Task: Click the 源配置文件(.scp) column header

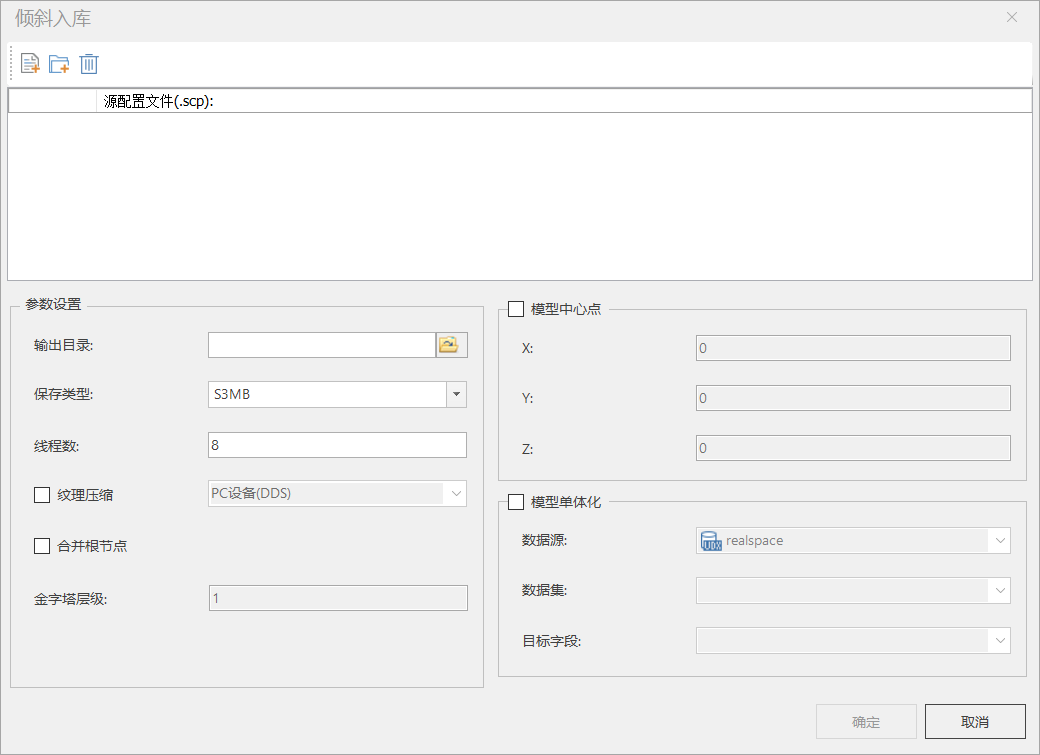Action: pyautogui.click(x=160, y=101)
